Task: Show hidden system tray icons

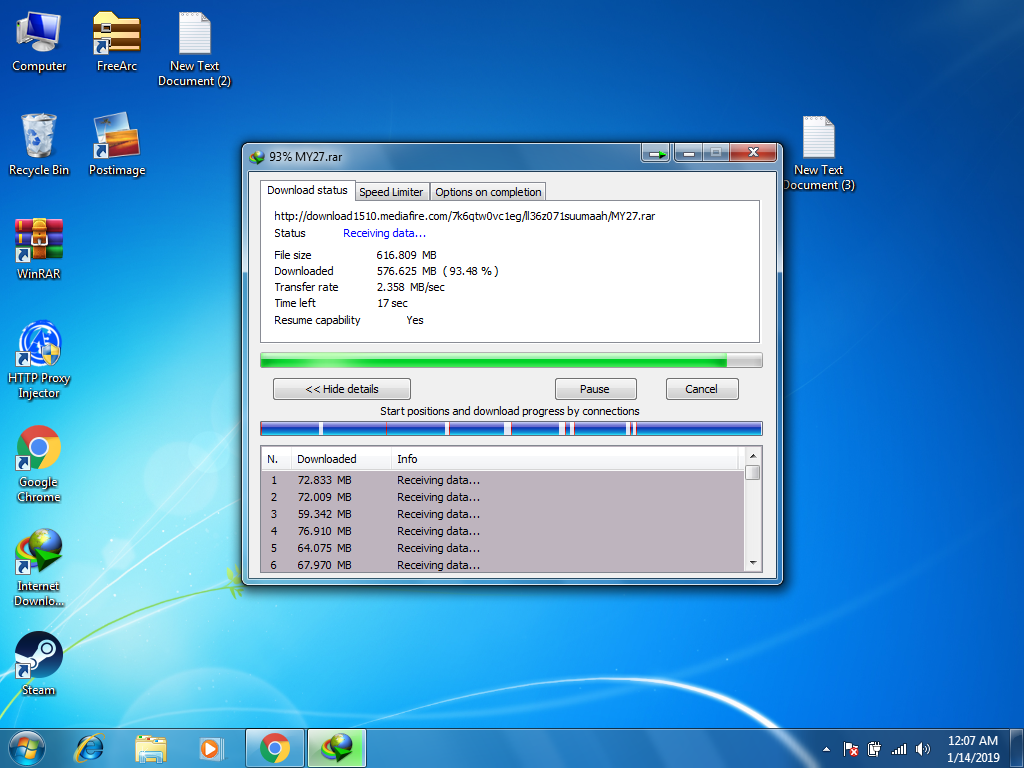Action: click(x=826, y=749)
